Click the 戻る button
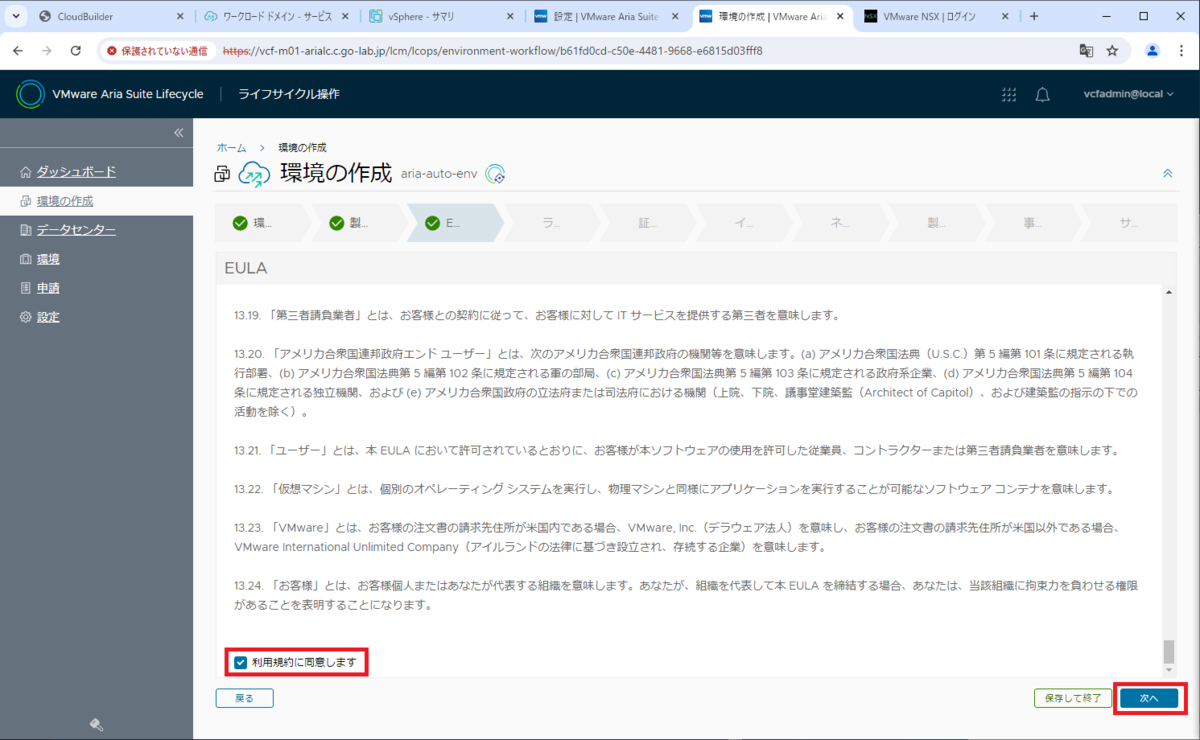The image size is (1200, 740). click(x=244, y=698)
